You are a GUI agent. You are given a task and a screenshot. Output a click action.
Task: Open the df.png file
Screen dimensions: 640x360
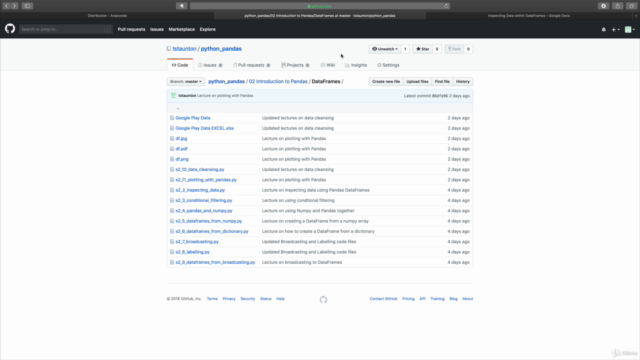click(182, 159)
